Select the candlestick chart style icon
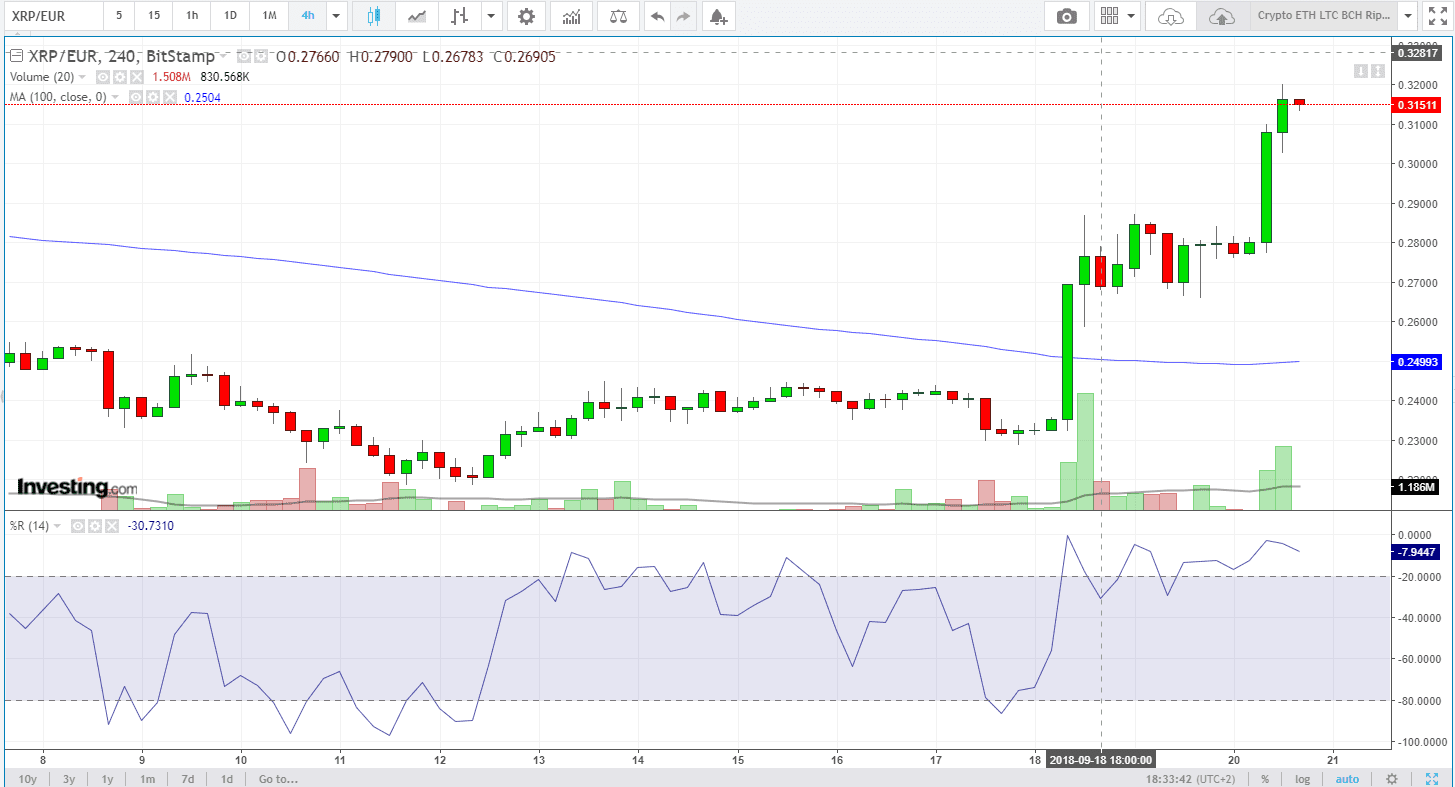This screenshot has height=787, width=1455. tap(374, 16)
